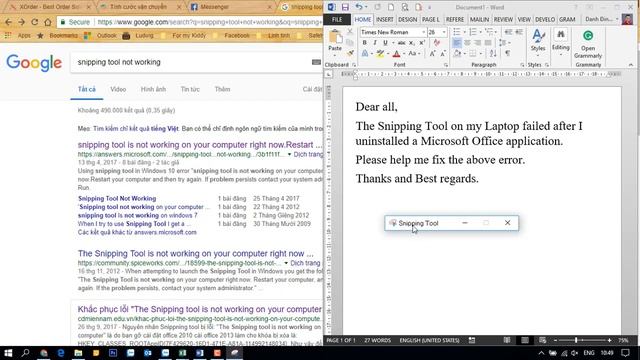Clear all formatting with the eraser icon
Screen dimensions: 640x360
437,42
